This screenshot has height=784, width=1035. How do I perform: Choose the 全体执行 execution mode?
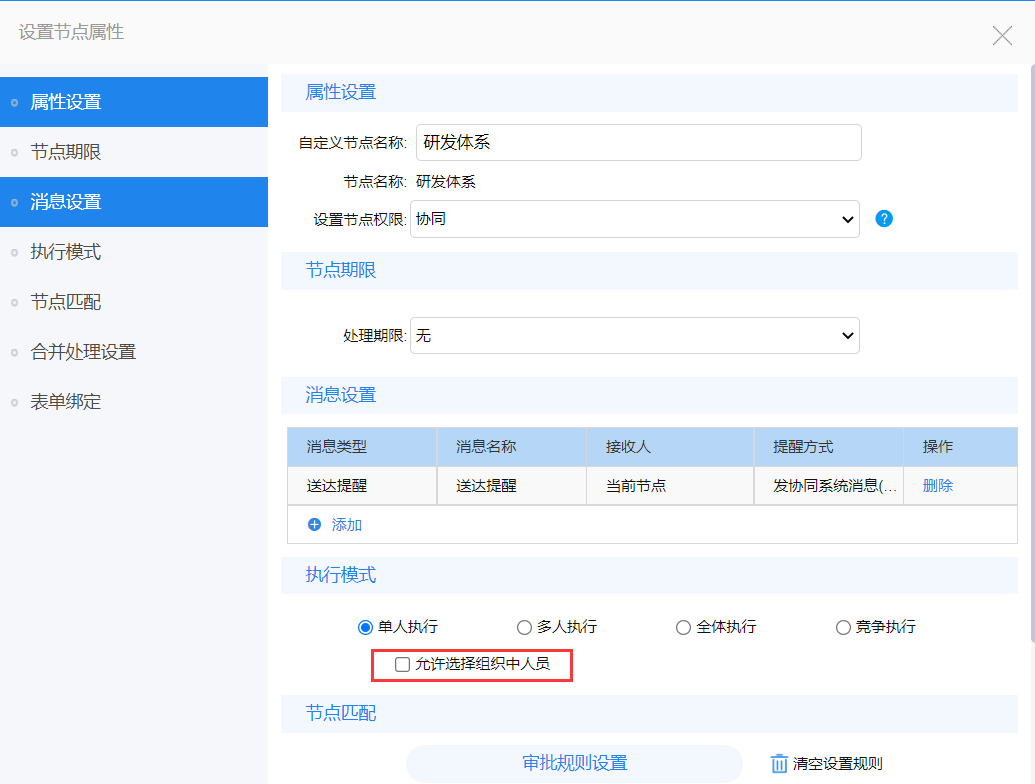click(x=683, y=628)
